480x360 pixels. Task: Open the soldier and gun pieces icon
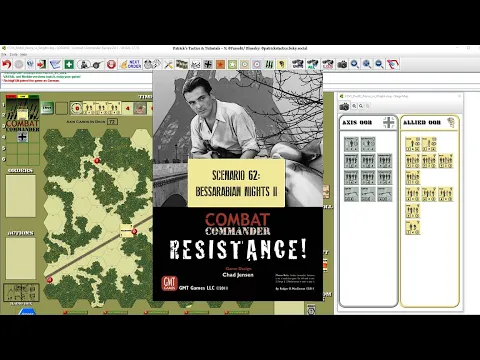pyautogui.click(x=90, y=64)
